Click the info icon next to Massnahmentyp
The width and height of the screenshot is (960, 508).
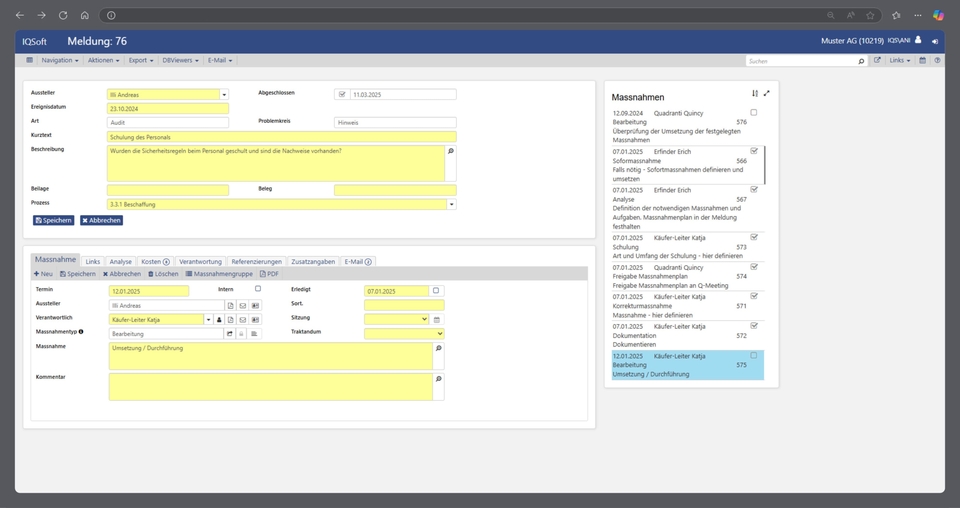click(x=81, y=332)
